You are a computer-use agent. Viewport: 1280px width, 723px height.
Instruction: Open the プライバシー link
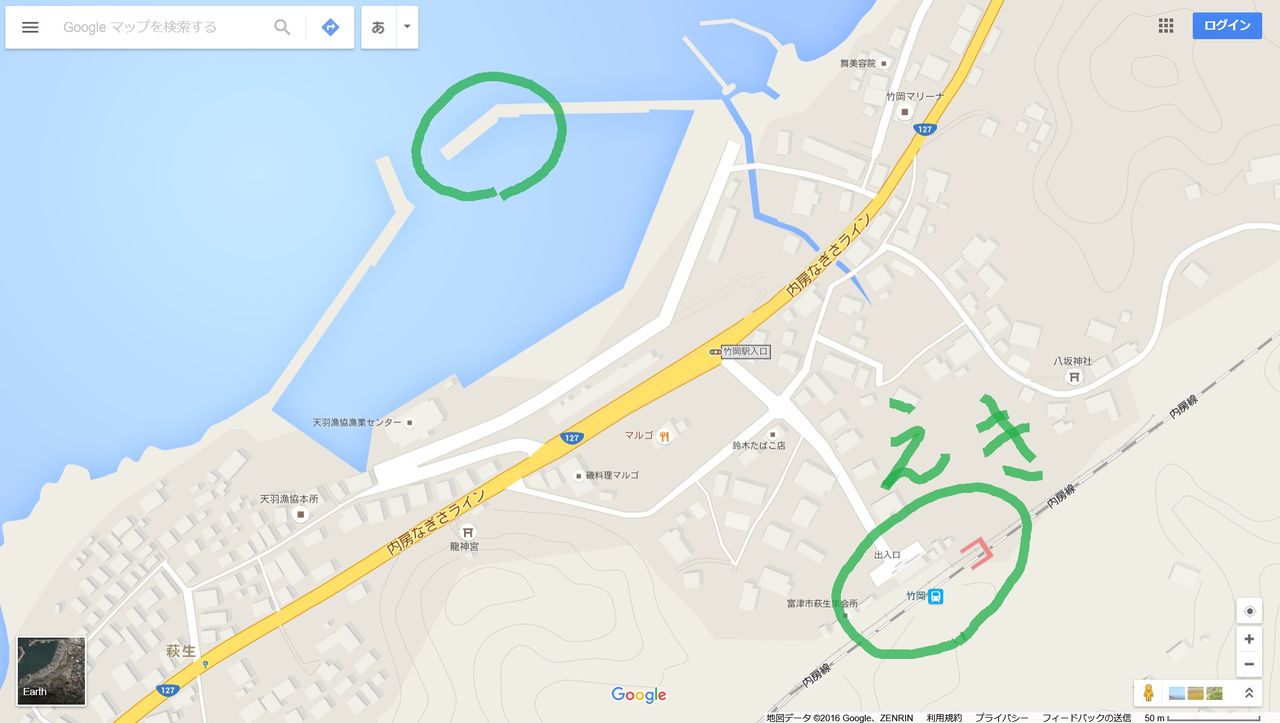click(1001, 717)
